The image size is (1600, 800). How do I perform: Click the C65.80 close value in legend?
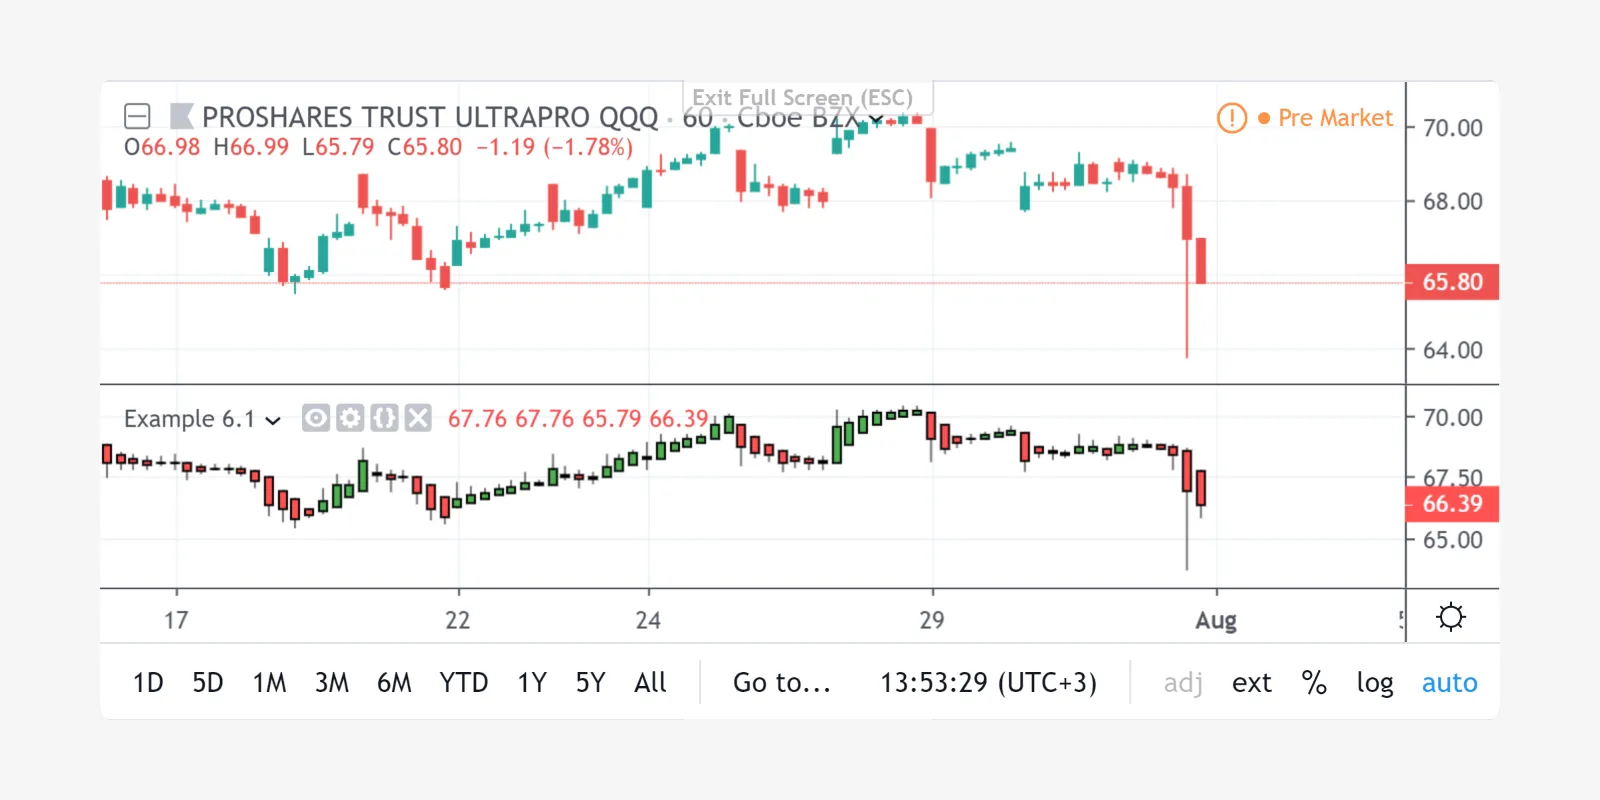pos(425,147)
